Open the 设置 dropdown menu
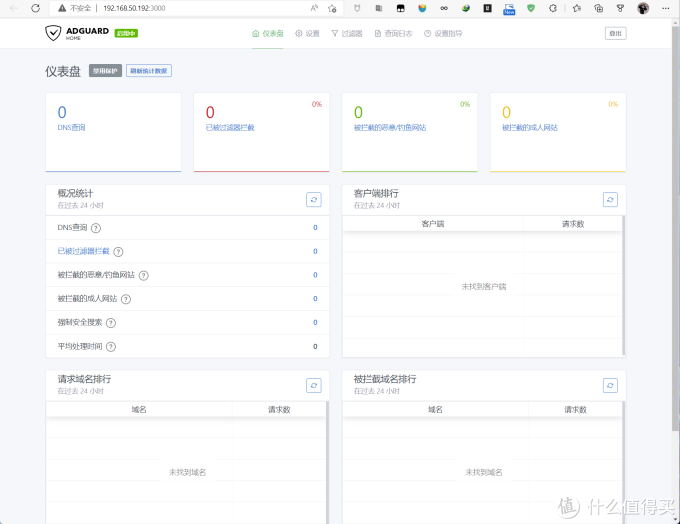 click(308, 33)
